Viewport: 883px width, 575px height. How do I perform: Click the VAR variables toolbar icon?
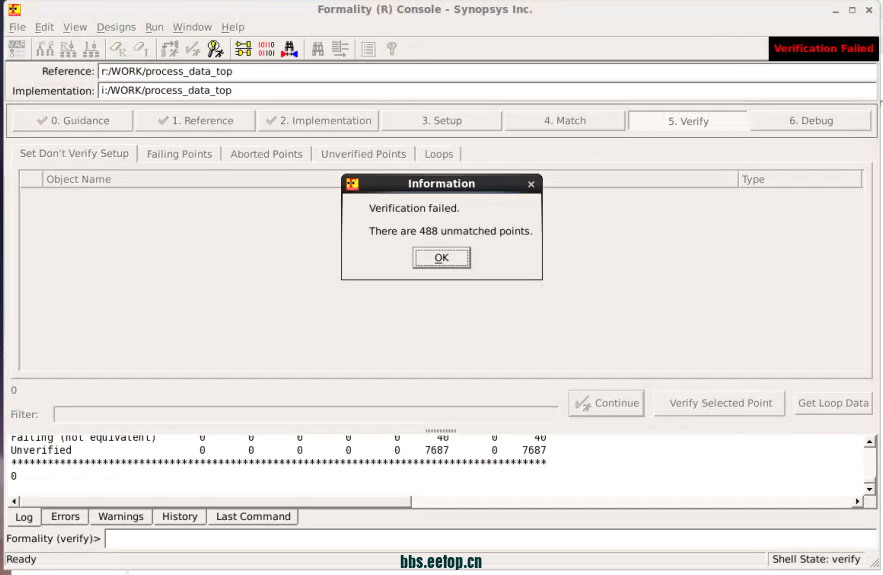18,48
